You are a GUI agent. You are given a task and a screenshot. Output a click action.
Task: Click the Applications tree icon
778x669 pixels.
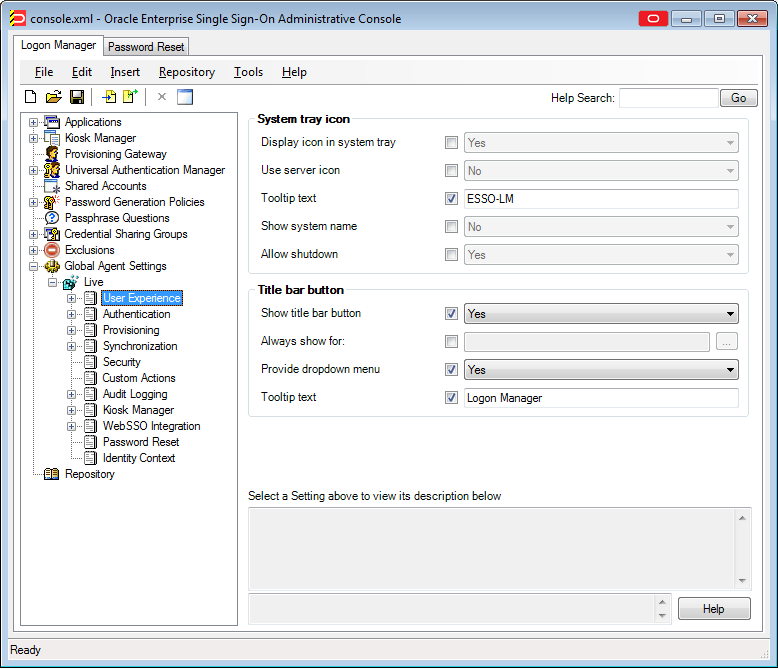52,122
